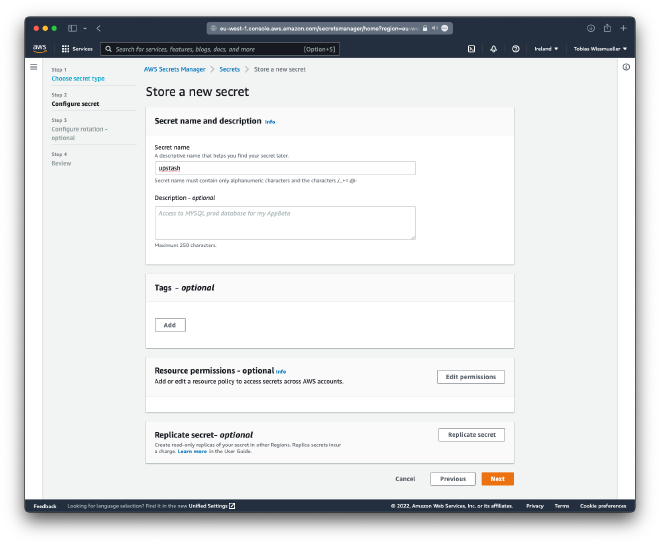Open AWS CloudShell terminal icon
The width and height of the screenshot is (660, 545).
471,48
